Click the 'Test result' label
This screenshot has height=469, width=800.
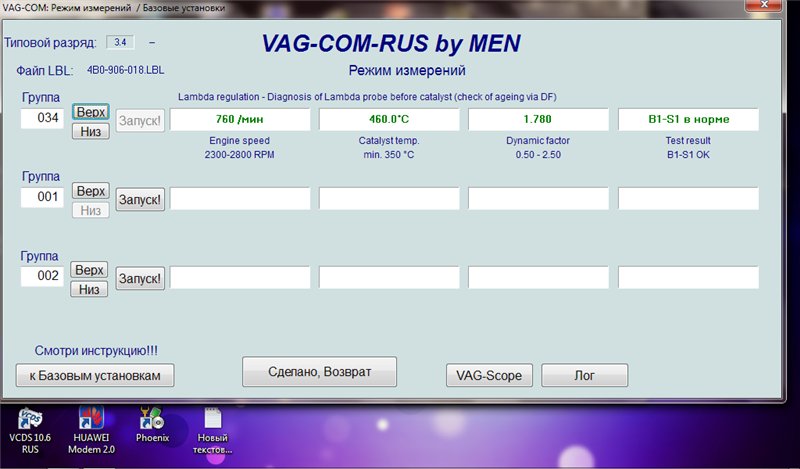pyautogui.click(x=688, y=140)
